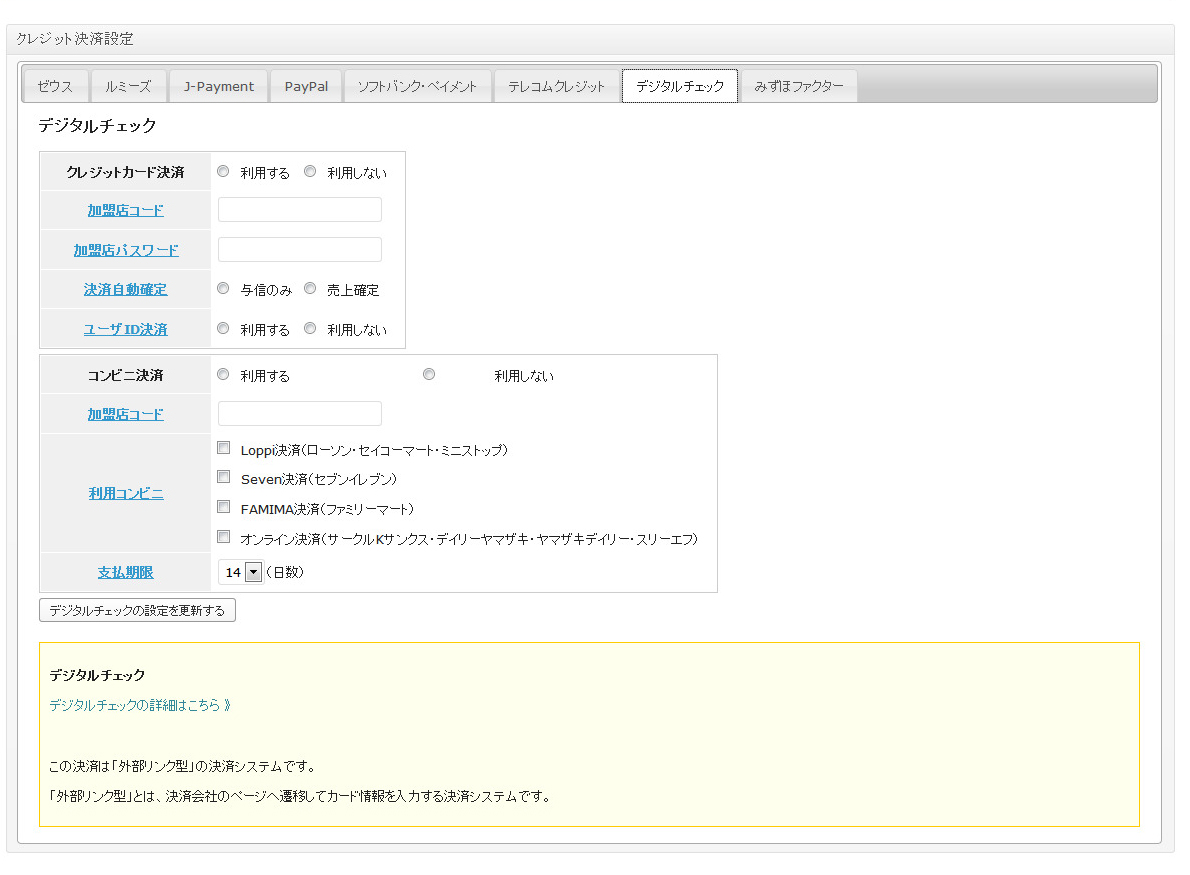Select 利用しない for クレジットカード決済
Viewport: 1190px width, 875px height.
pyautogui.click(x=310, y=172)
